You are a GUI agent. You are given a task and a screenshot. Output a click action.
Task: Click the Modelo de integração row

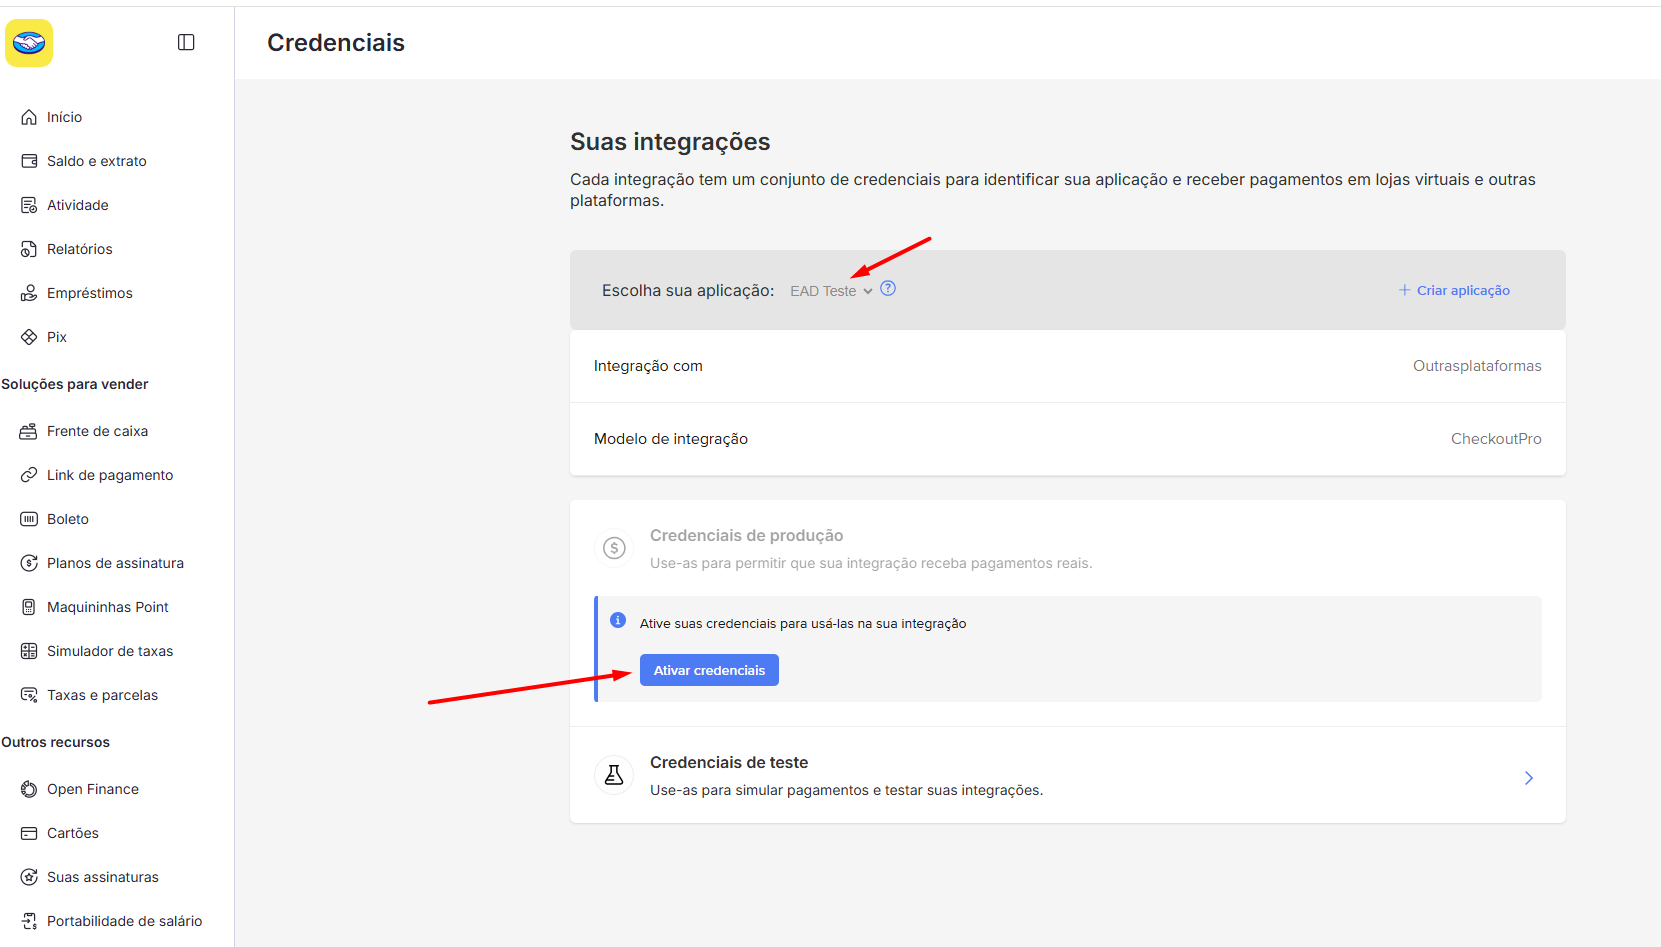coord(1068,439)
